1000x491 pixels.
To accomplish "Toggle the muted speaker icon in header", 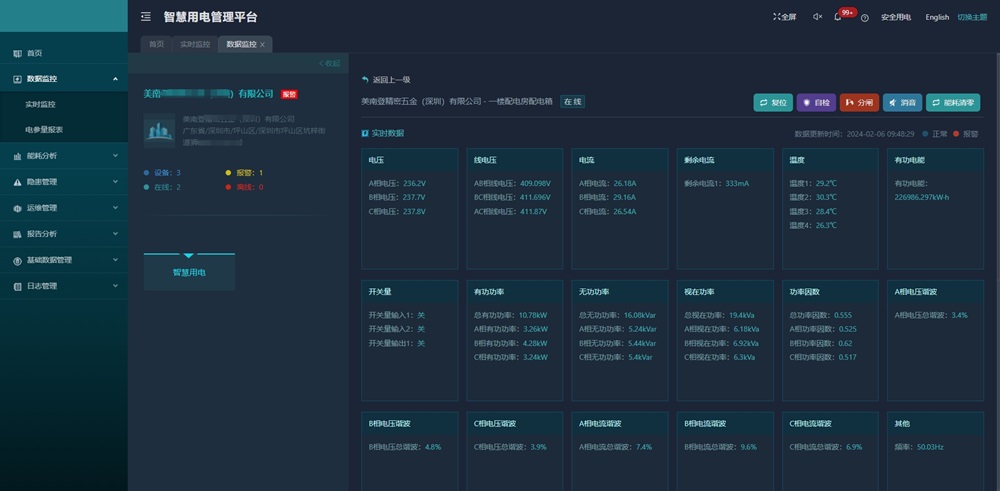I will [817, 17].
